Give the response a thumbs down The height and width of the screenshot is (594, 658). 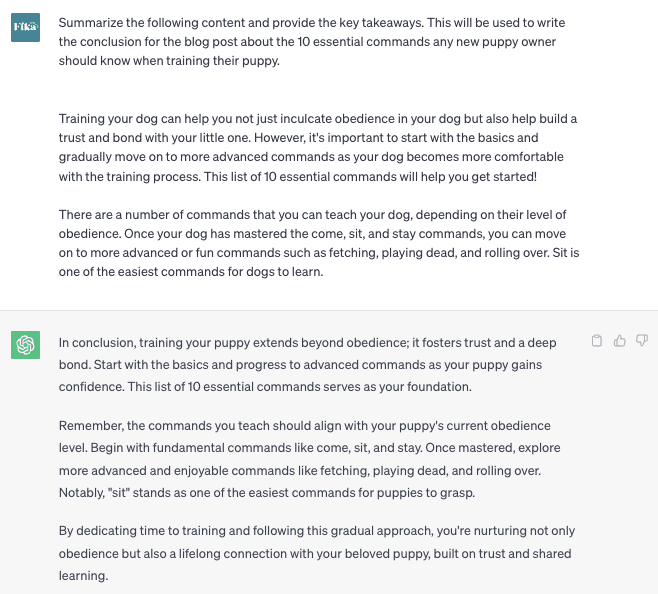pos(641,342)
